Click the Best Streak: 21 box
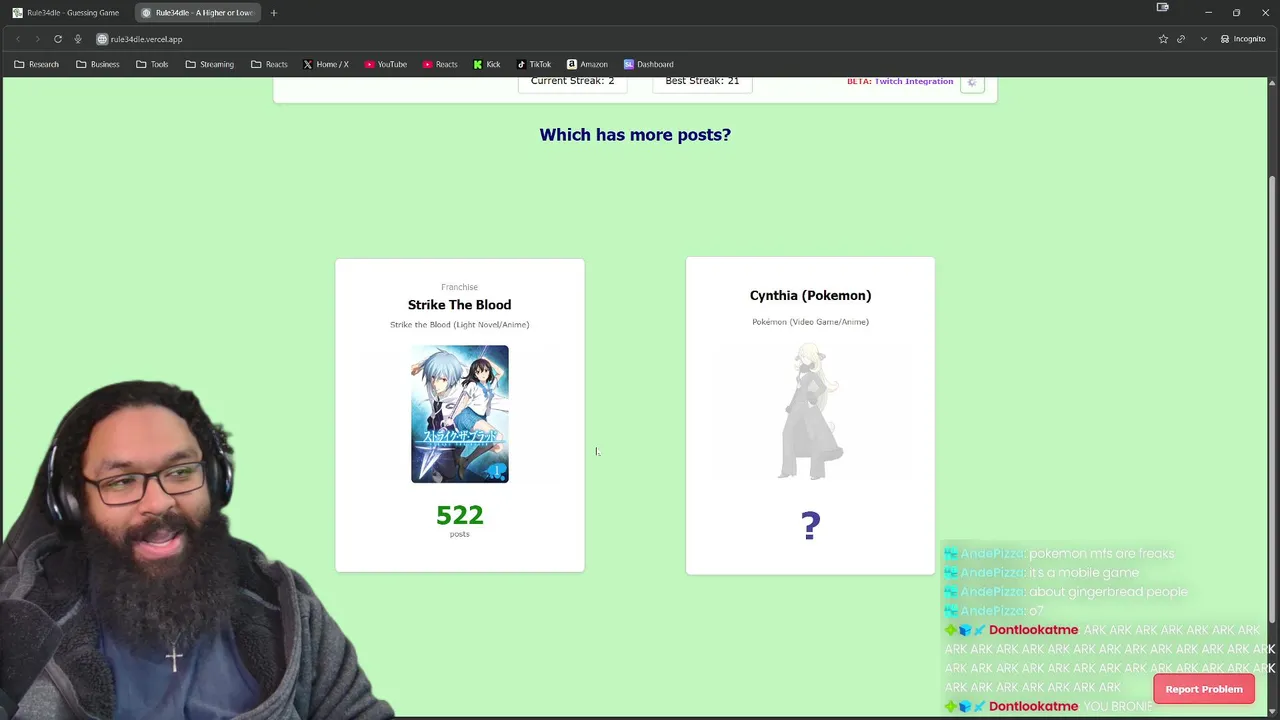The height and width of the screenshot is (720, 1280). click(x=702, y=82)
